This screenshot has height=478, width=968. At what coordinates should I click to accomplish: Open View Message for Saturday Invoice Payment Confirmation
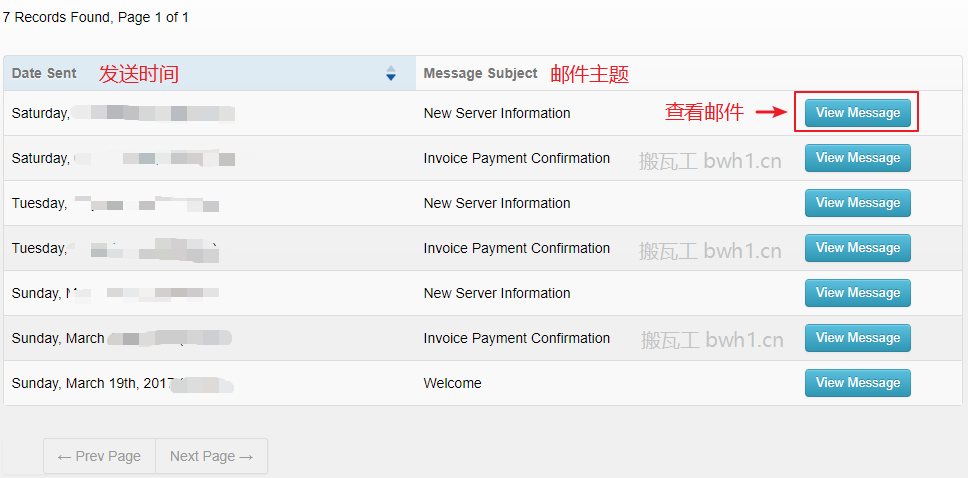tap(857, 158)
